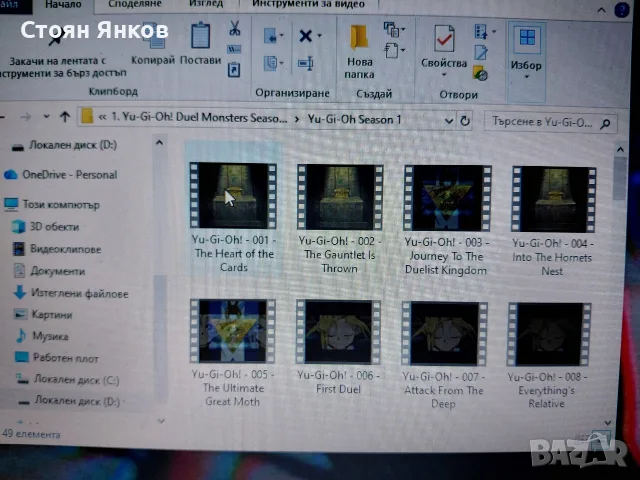Viewport: 640px width, 480px height.
Task: Click the Move to icon in Organize group
Action: point(270,36)
